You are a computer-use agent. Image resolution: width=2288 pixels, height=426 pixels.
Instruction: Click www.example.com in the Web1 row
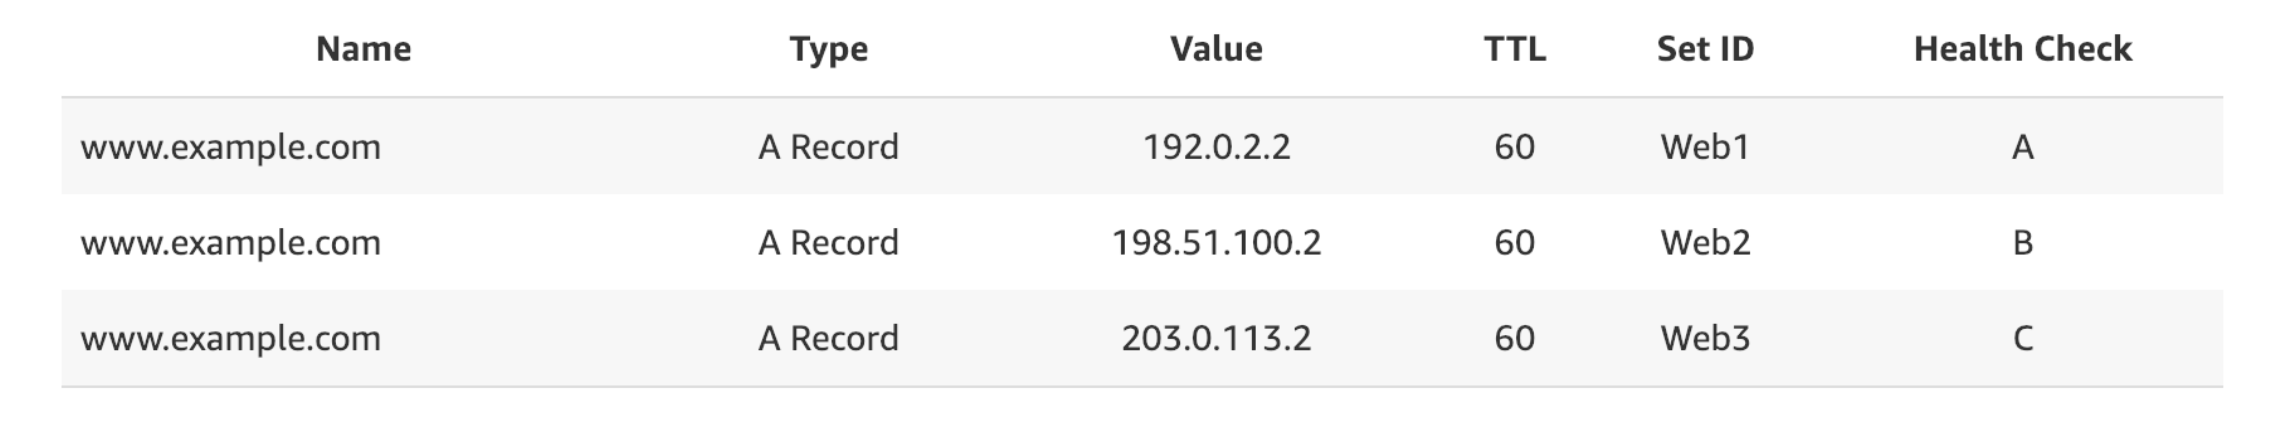(231, 147)
